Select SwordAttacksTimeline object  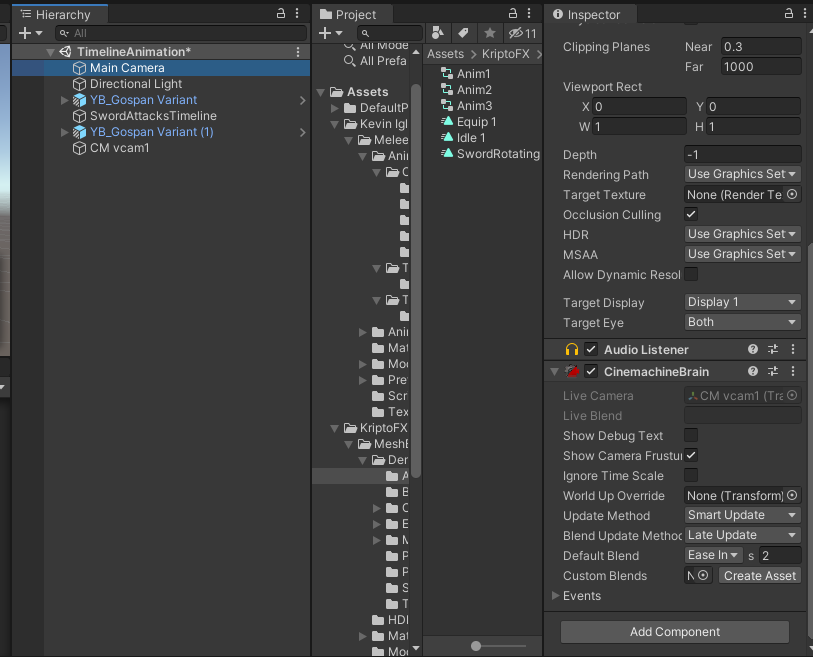(x=153, y=116)
